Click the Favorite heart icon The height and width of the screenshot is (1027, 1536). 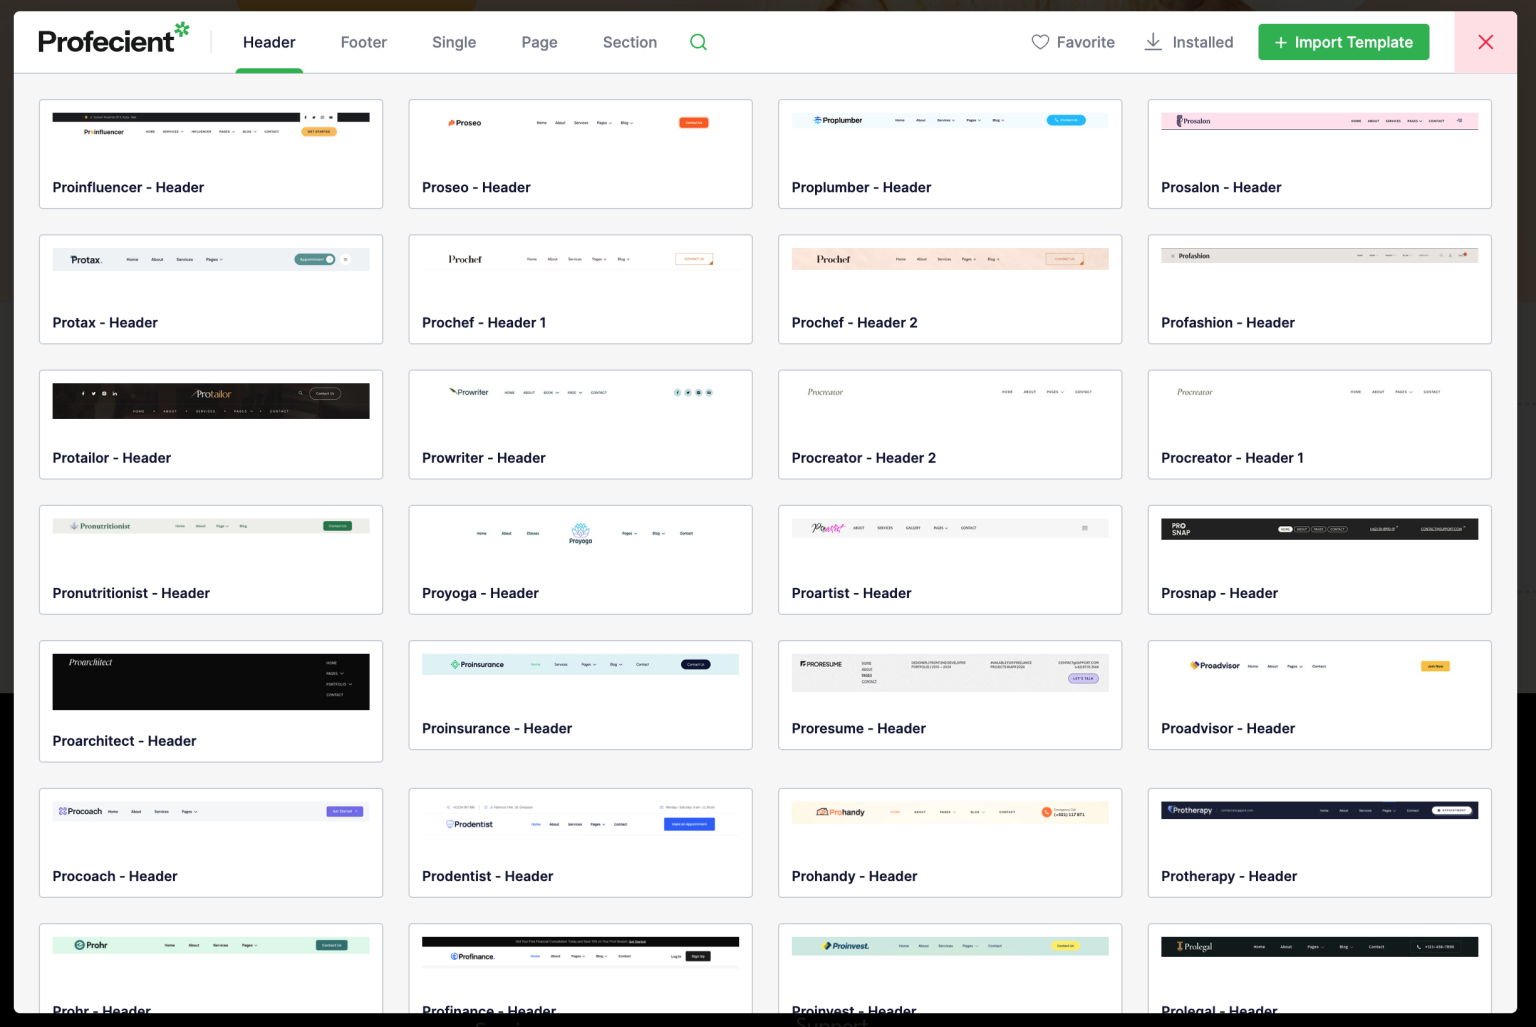tap(1073, 42)
